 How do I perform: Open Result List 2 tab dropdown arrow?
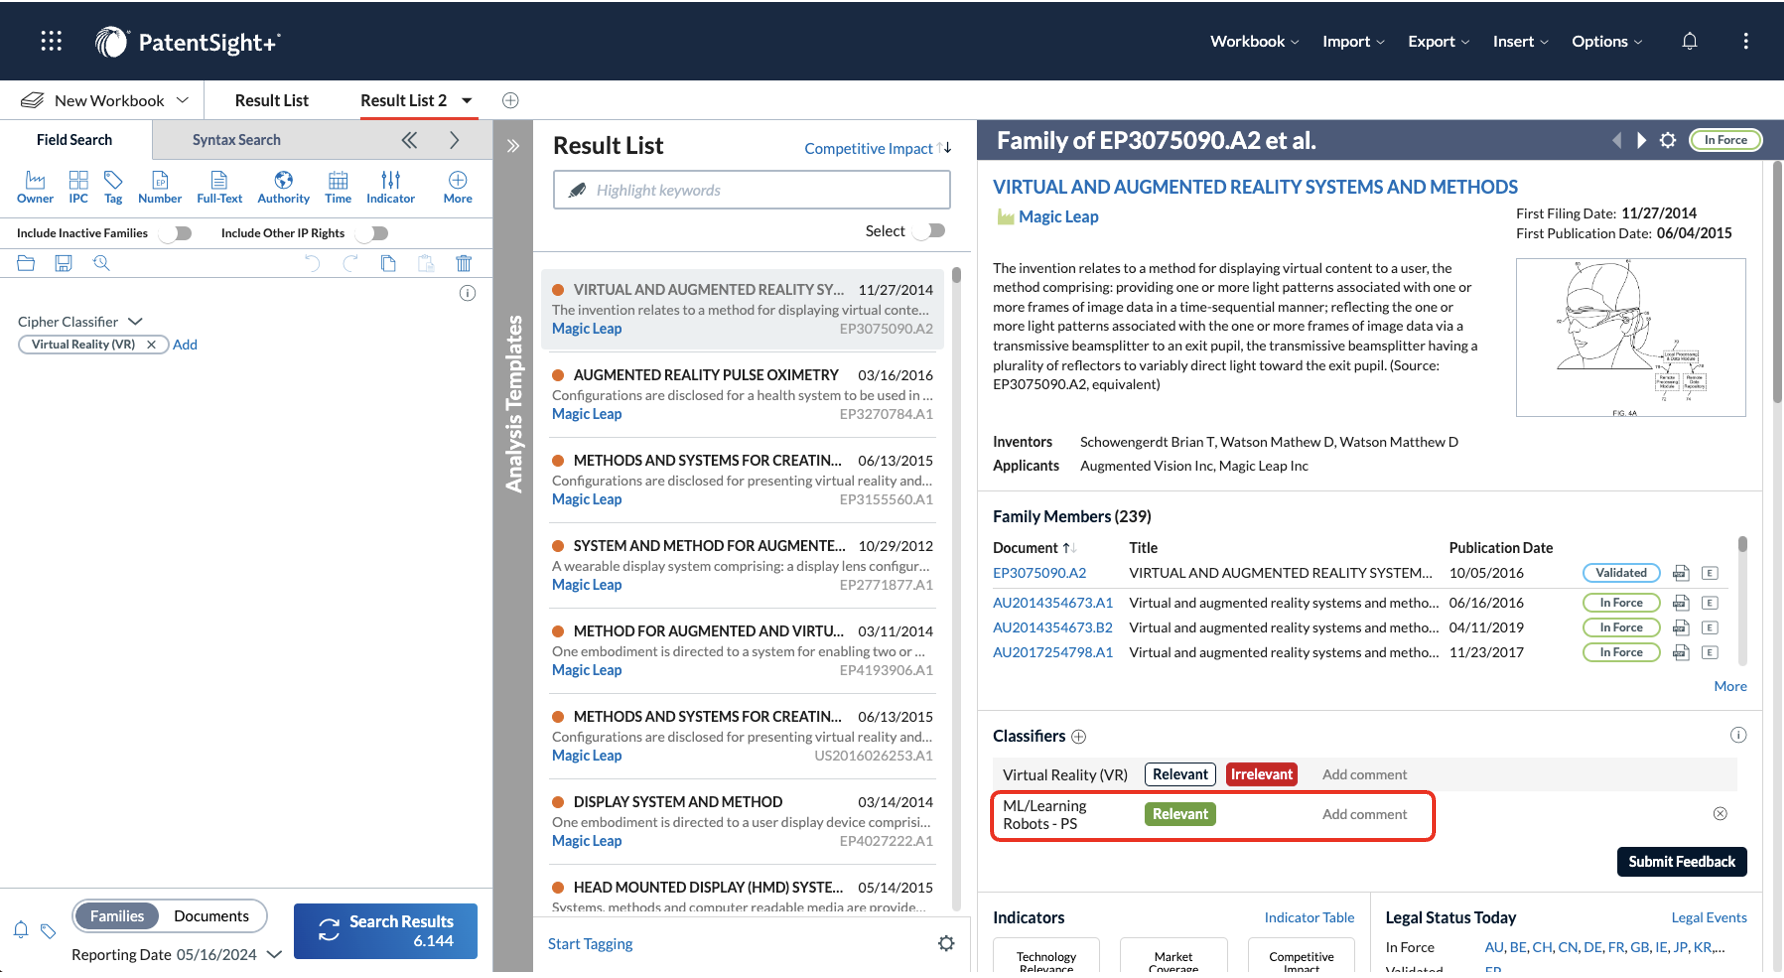click(467, 100)
